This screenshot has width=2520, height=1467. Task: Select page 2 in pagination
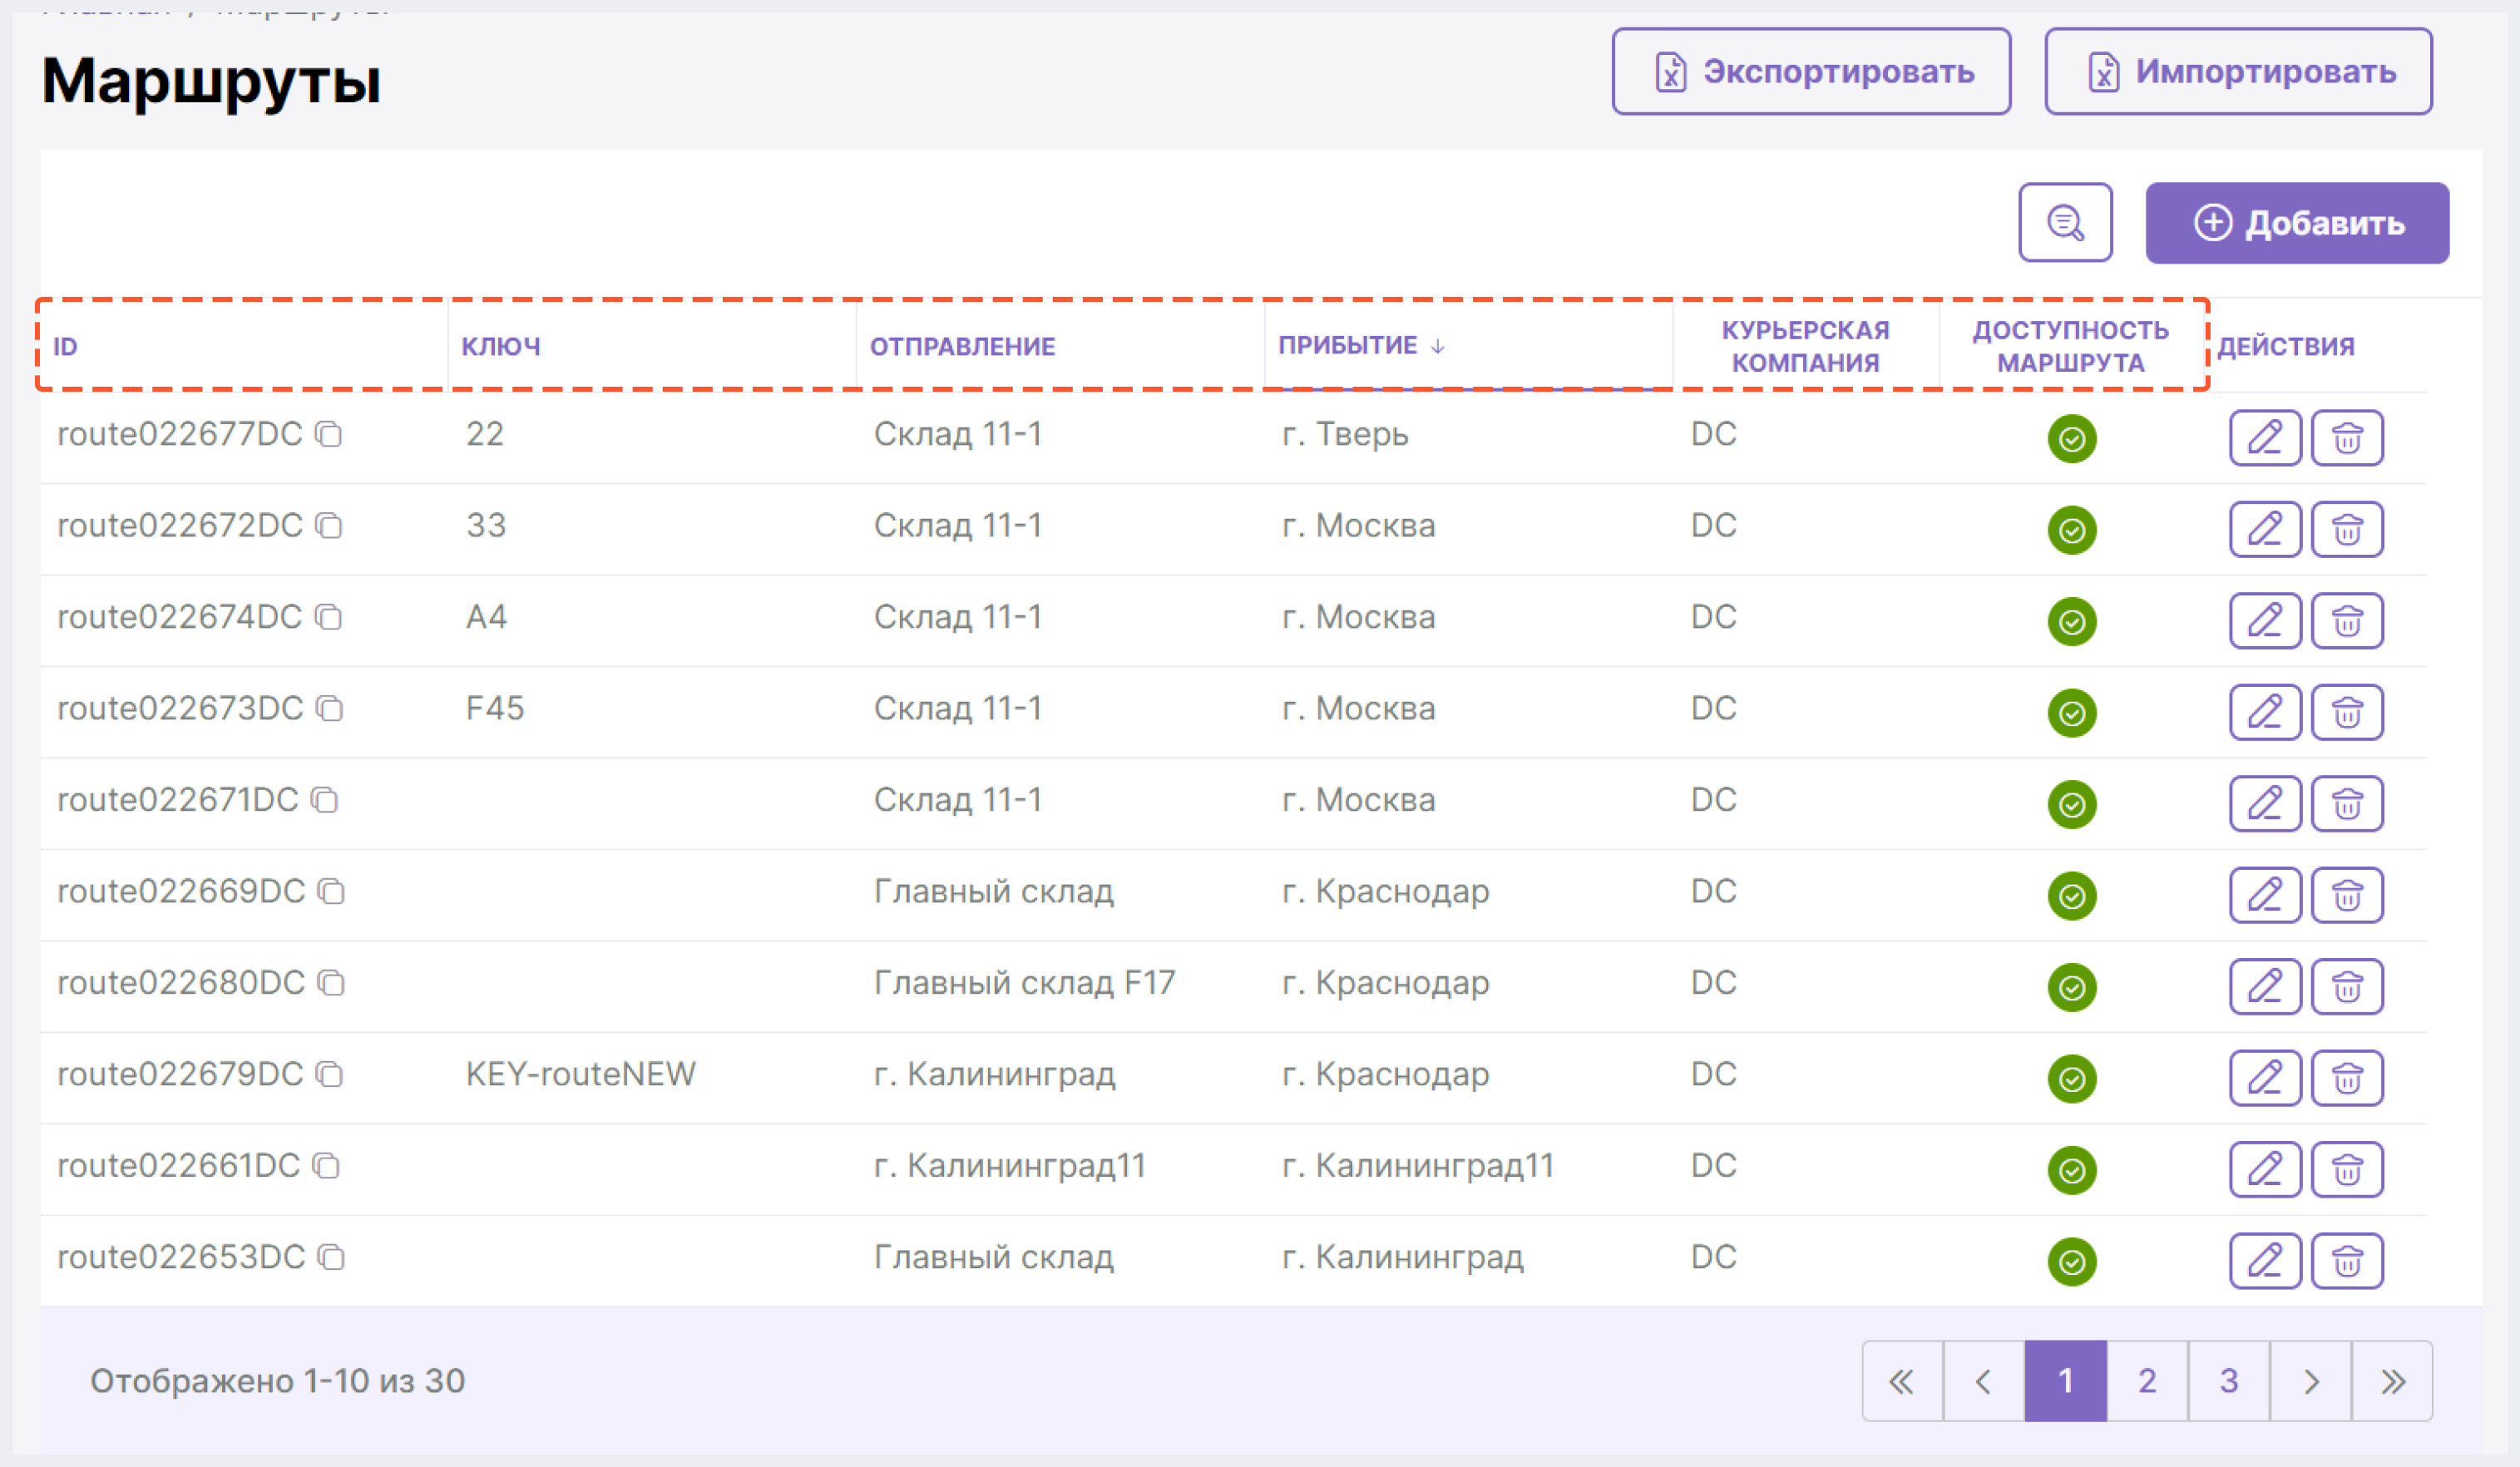tap(2147, 1381)
